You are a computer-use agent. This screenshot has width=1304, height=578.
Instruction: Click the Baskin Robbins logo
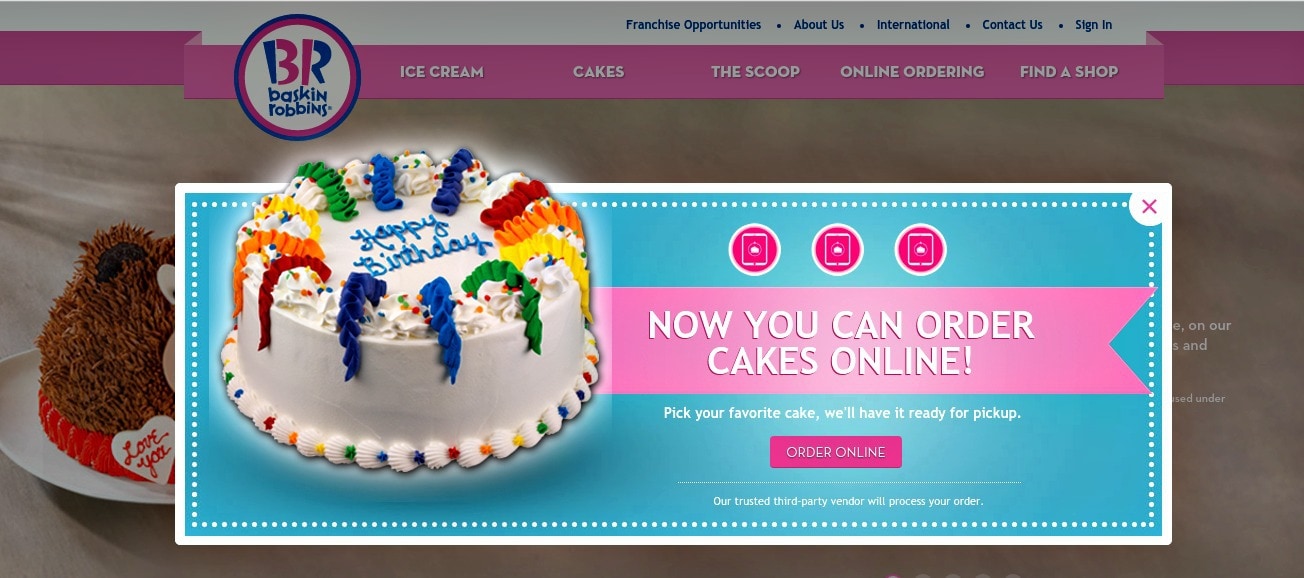pyautogui.click(x=297, y=77)
